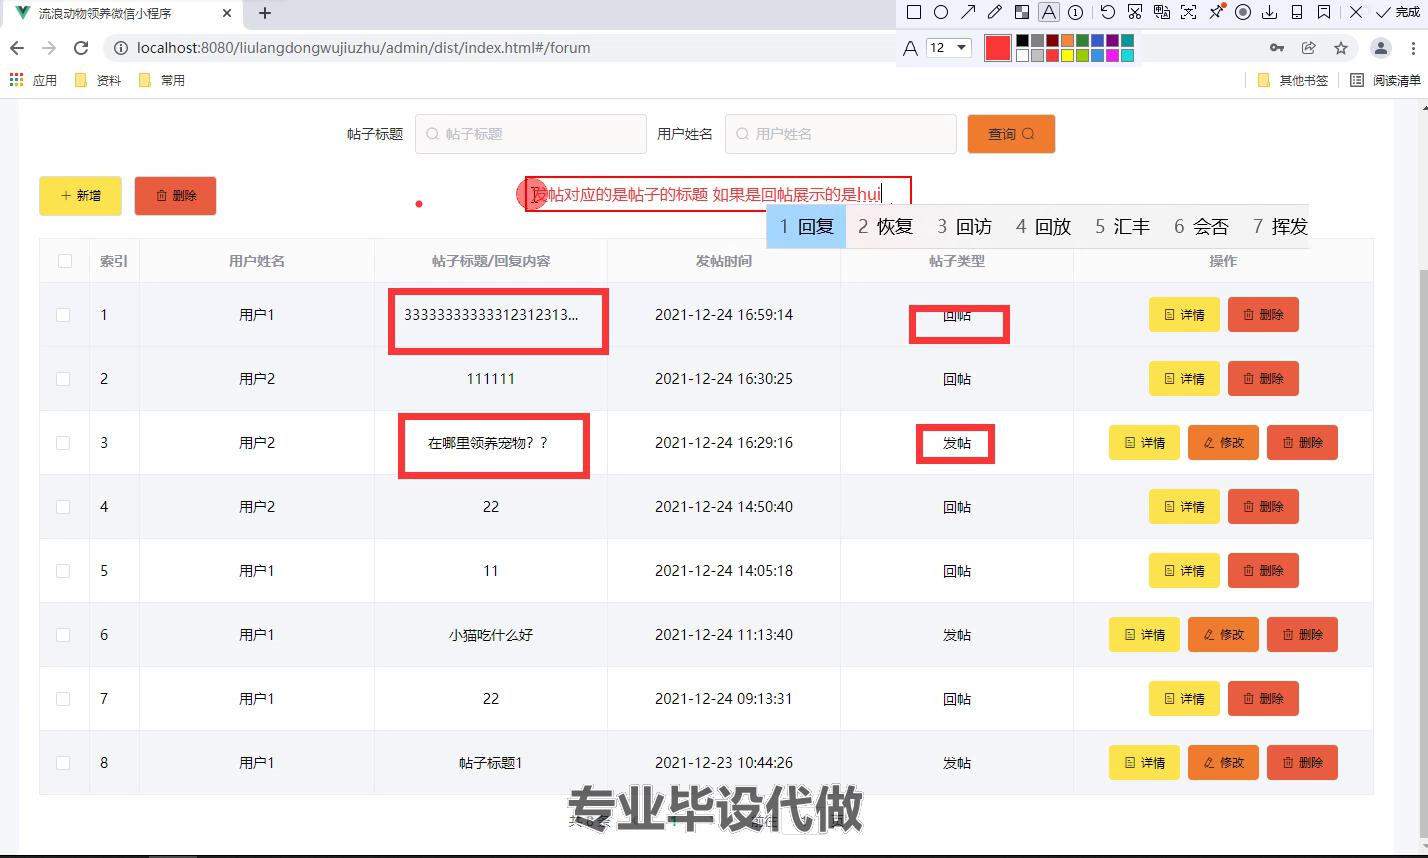Undo the last annotation
This screenshot has width=1428, height=858.
click(x=1107, y=12)
